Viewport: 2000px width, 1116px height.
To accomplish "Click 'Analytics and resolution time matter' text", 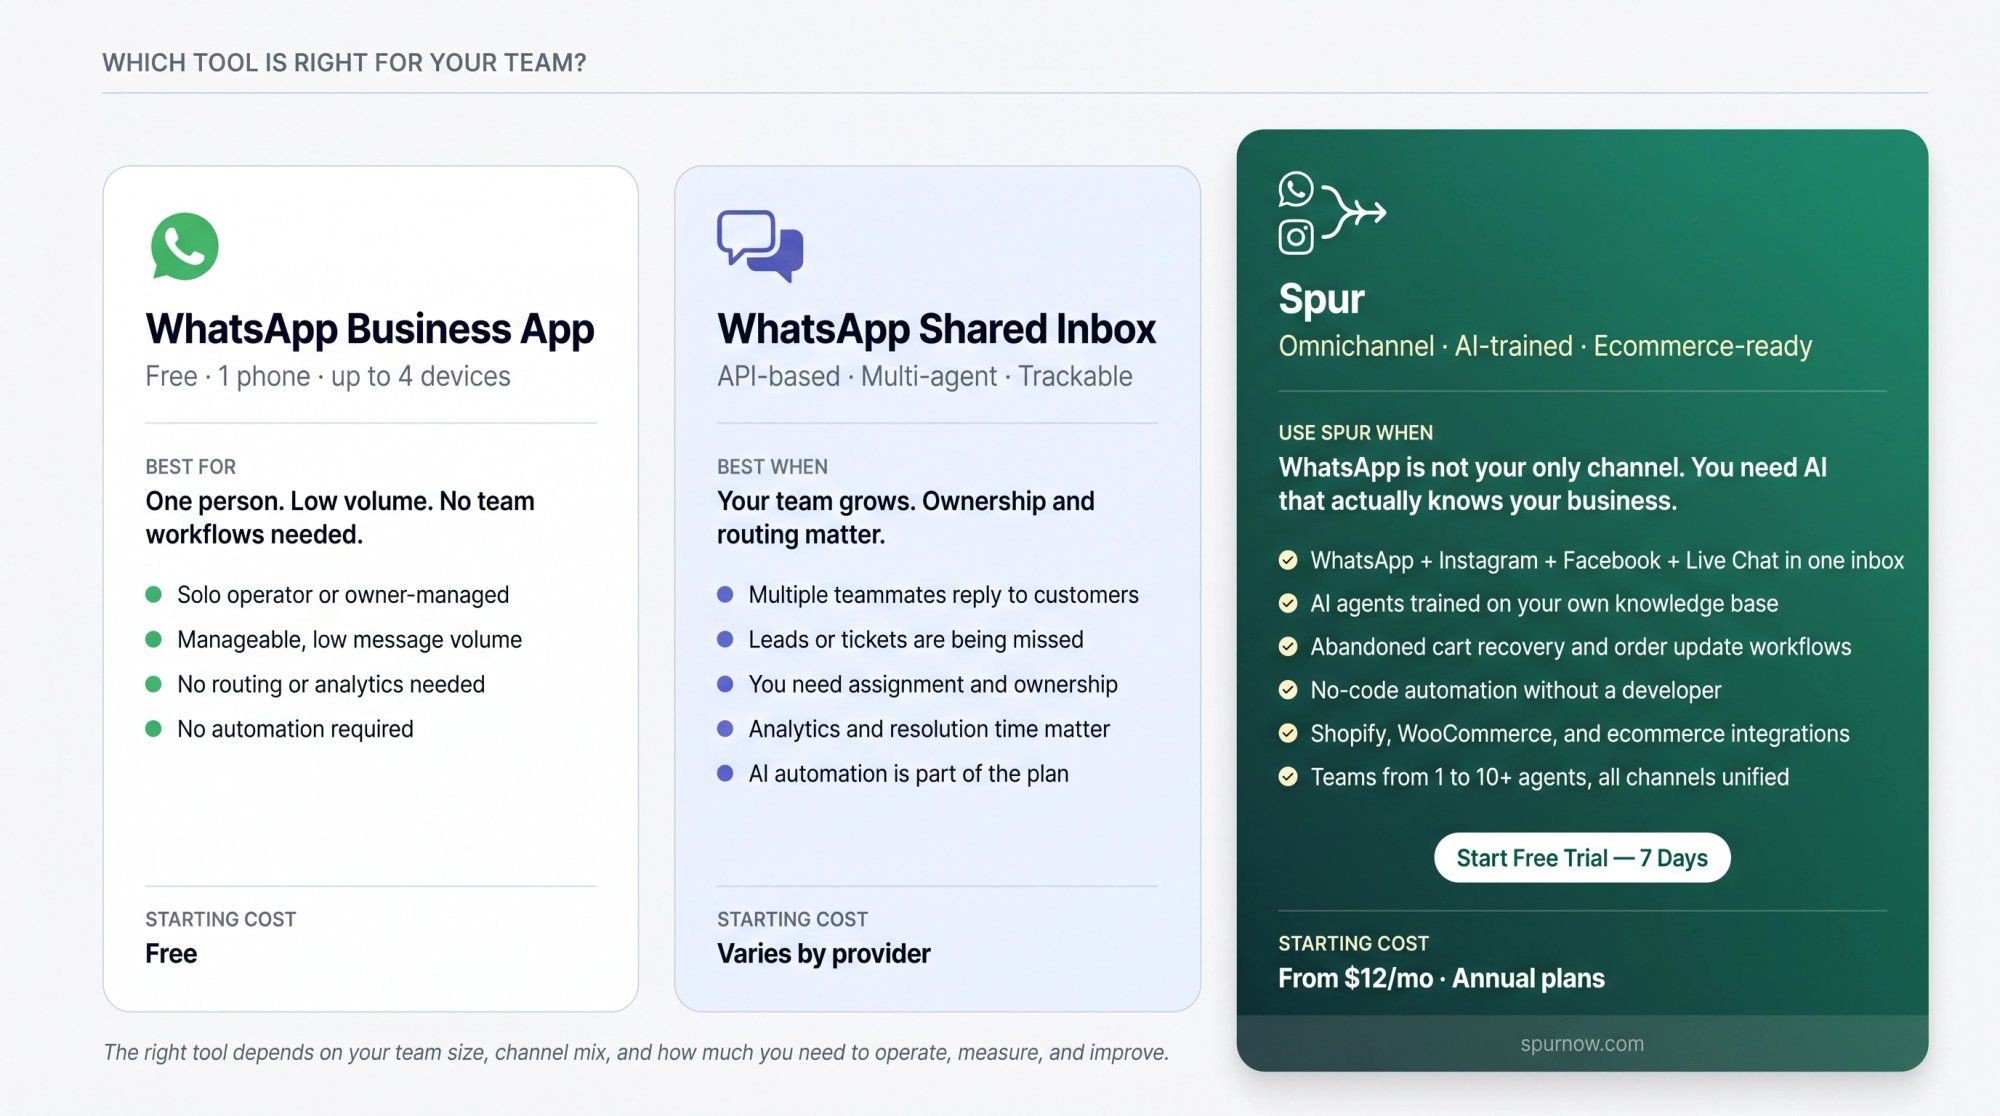I will 929,729.
